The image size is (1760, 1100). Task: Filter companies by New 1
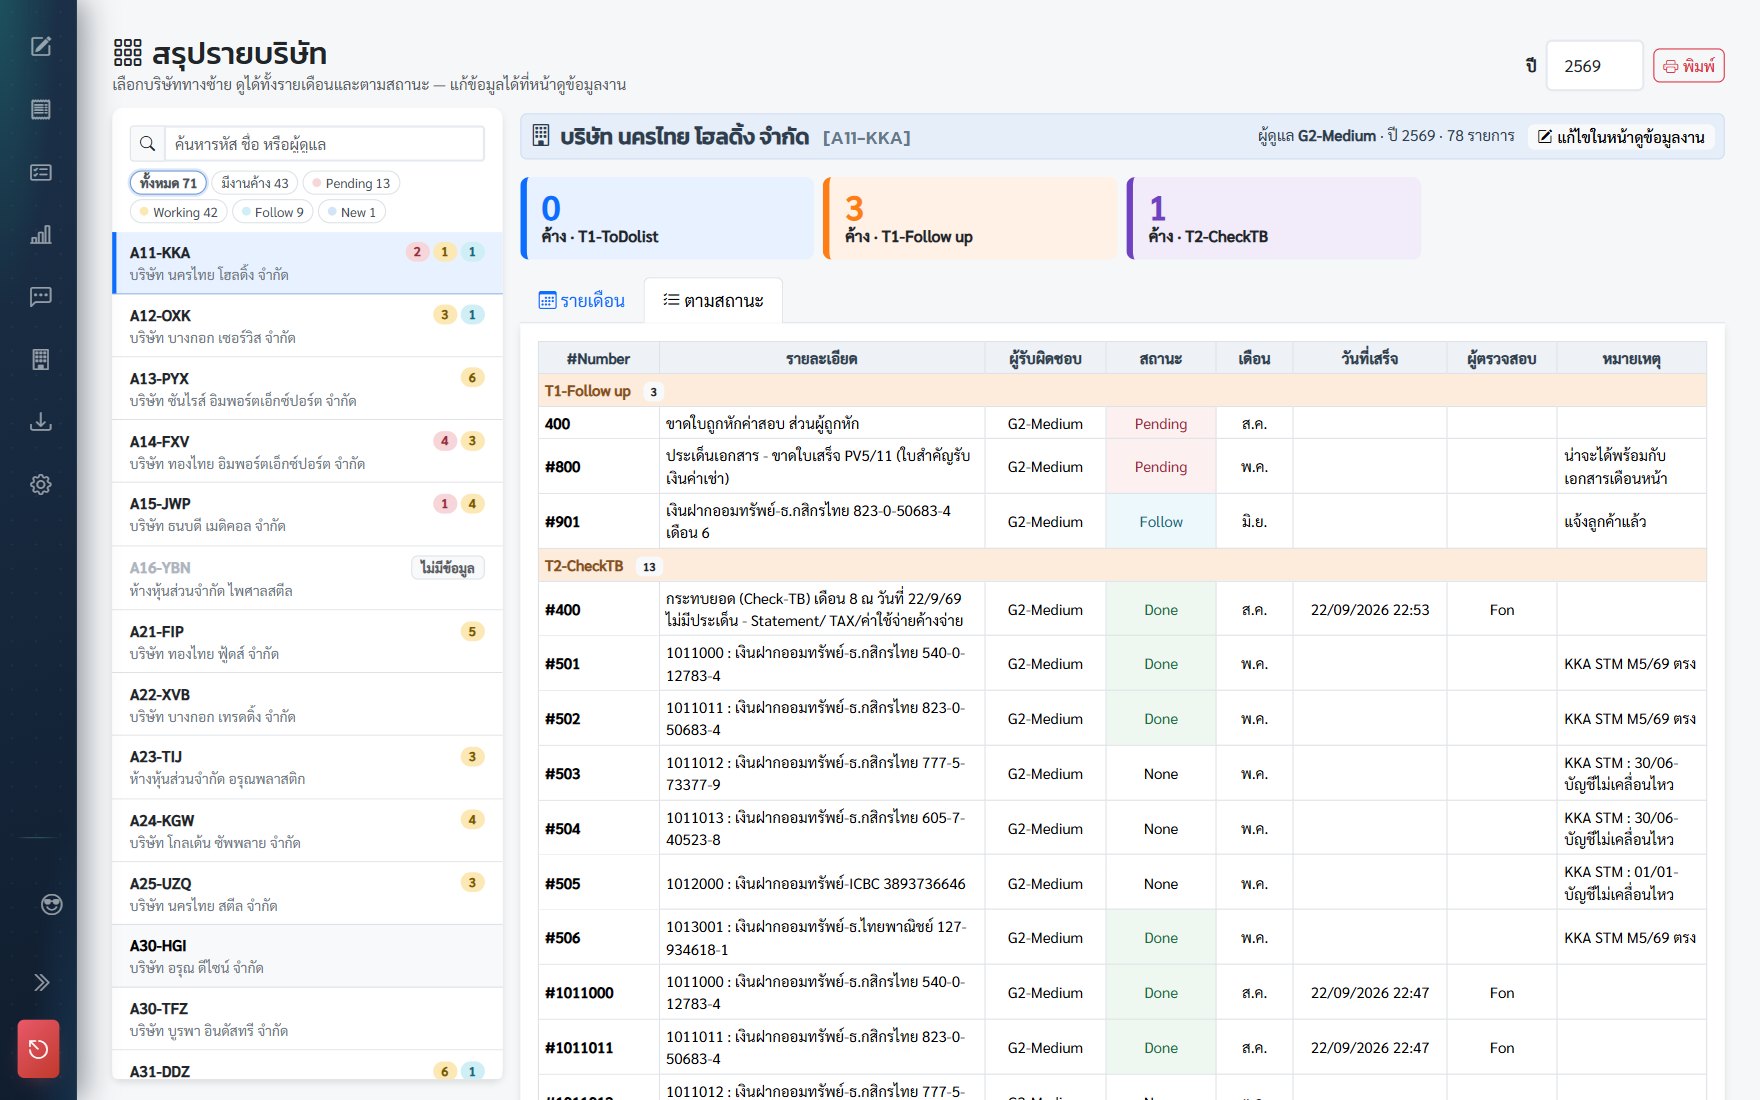click(x=352, y=212)
